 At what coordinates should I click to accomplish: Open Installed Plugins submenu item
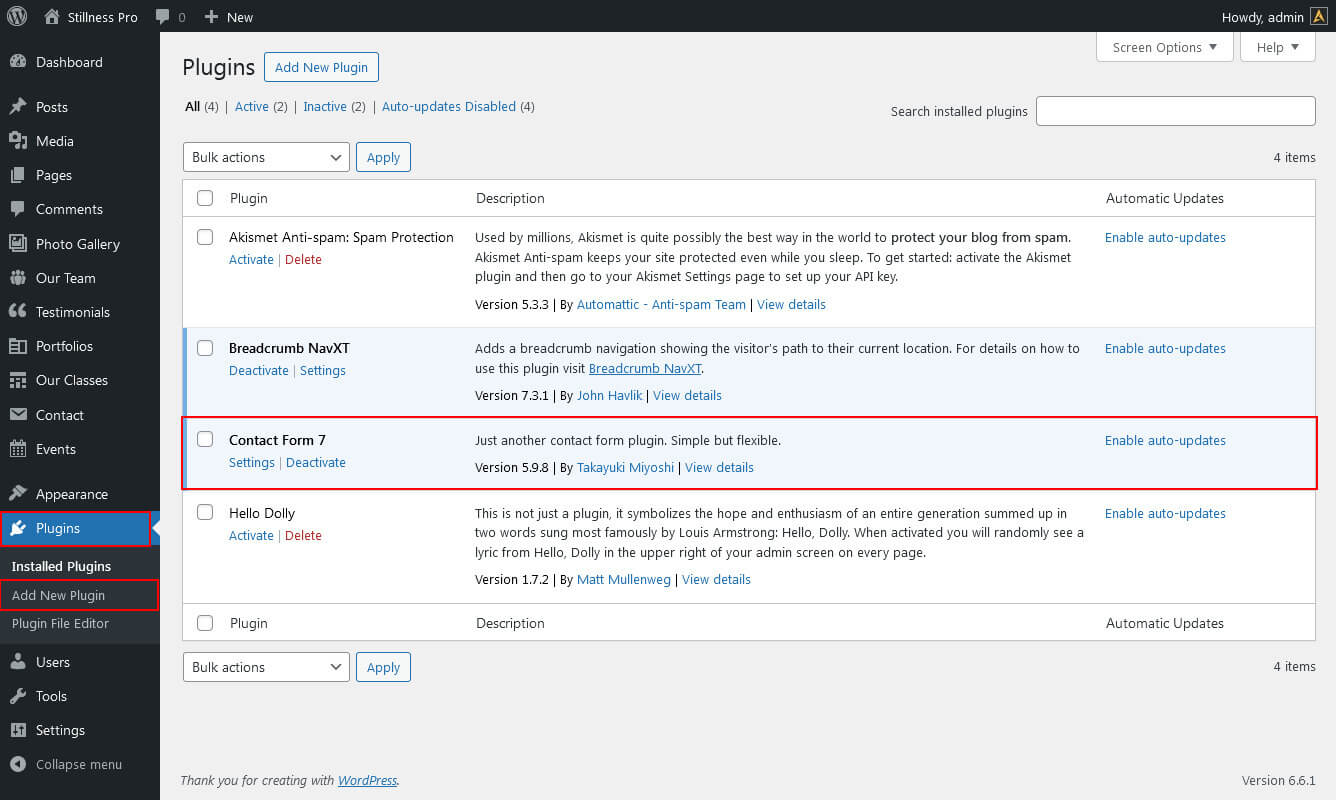[61, 566]
